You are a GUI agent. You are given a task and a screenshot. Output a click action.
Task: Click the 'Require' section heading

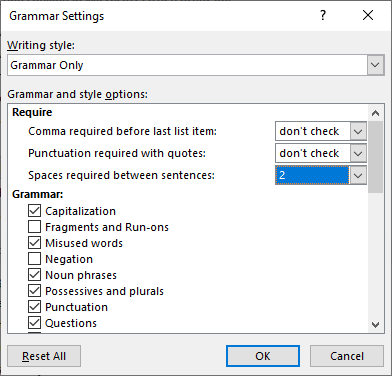[32, 112]
